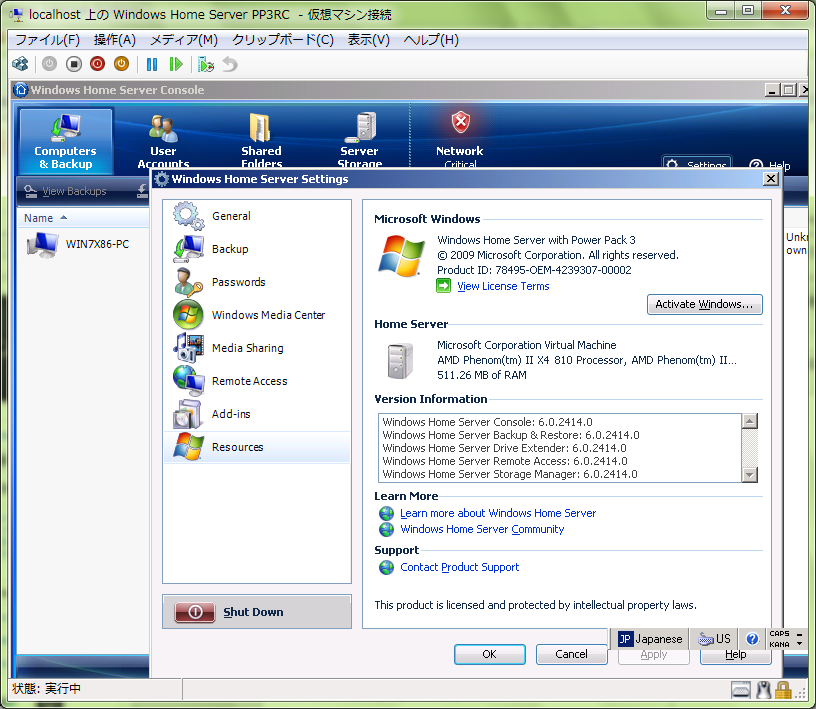The width and height of the screenshot is (816, 709).
Task: Open the Network Critical status tab
Action: [x=459, y=138]
